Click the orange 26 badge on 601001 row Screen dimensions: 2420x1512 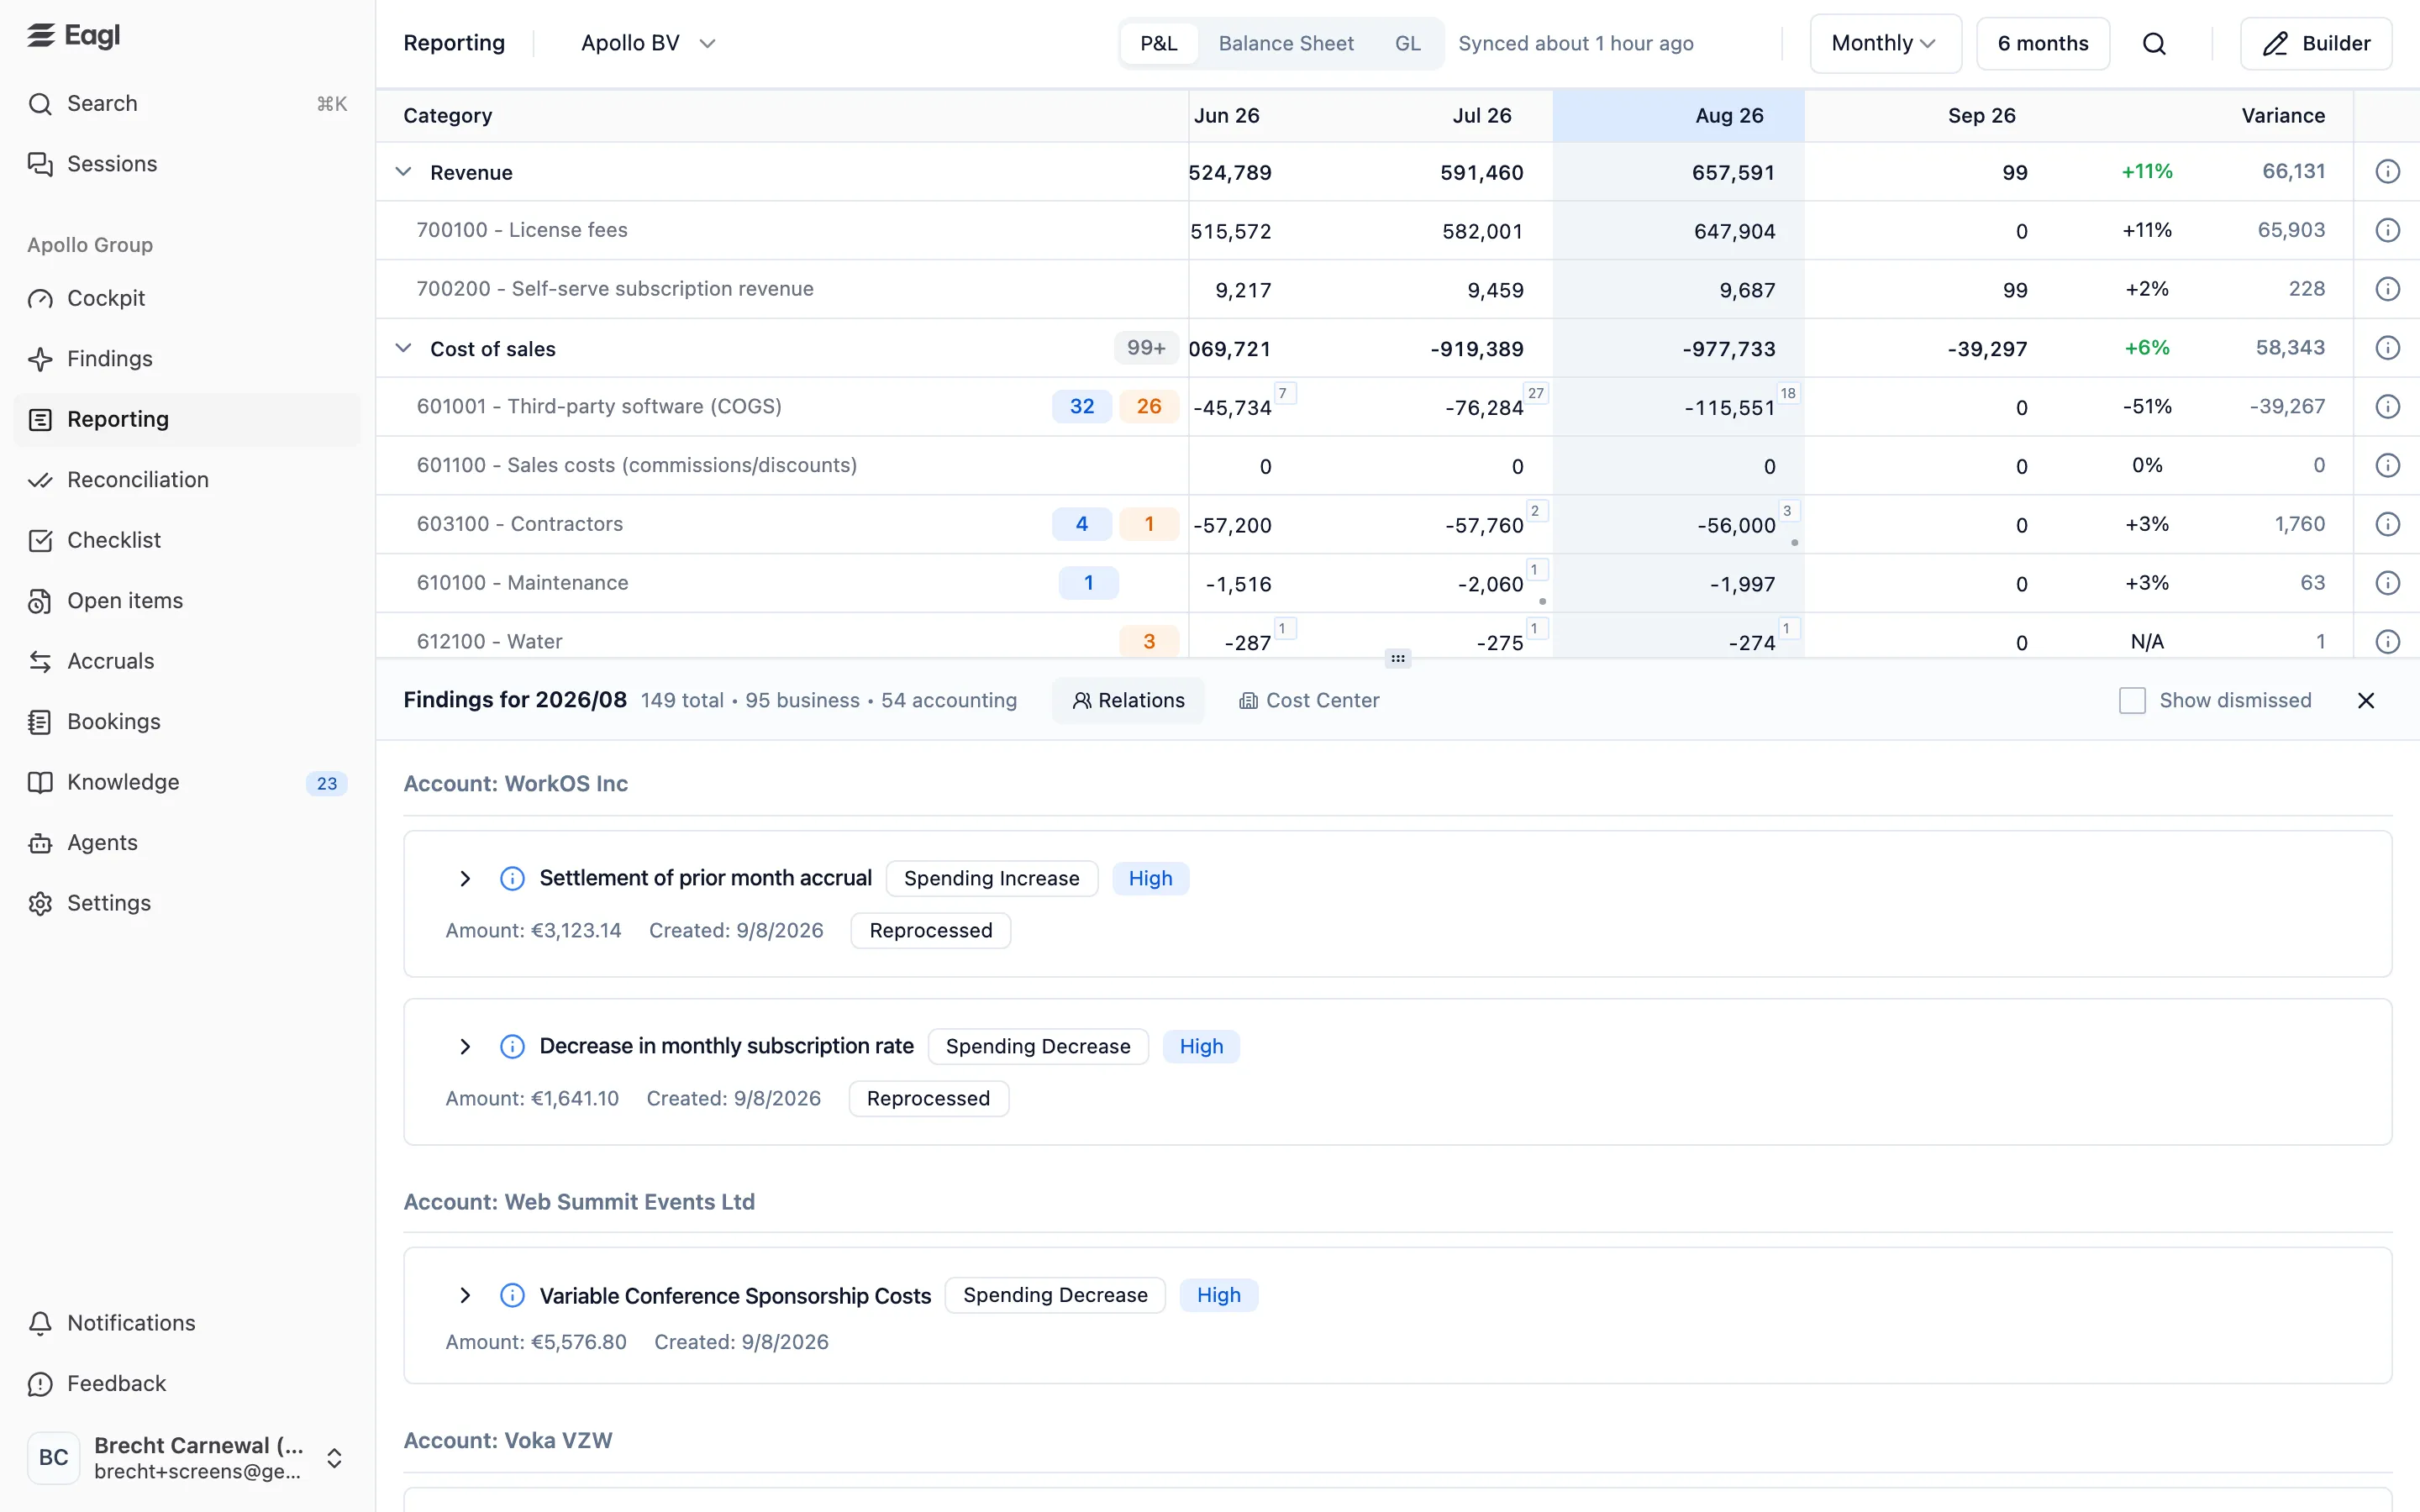(1149, 407)
